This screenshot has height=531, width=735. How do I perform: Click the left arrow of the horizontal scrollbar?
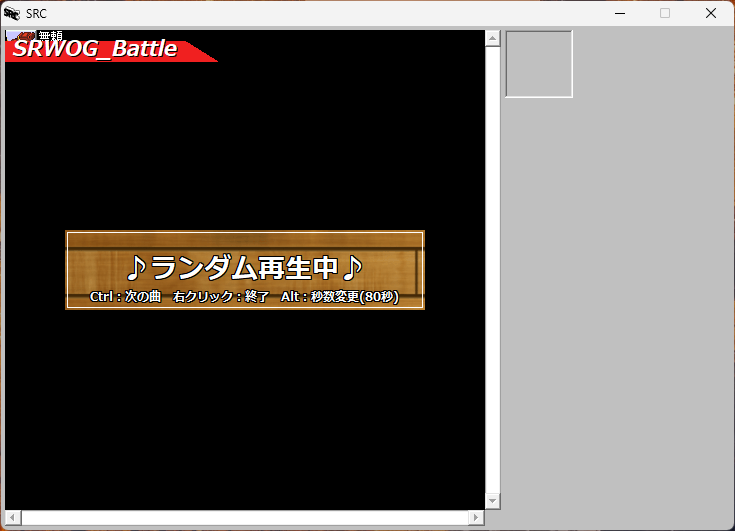pos(13,517)
